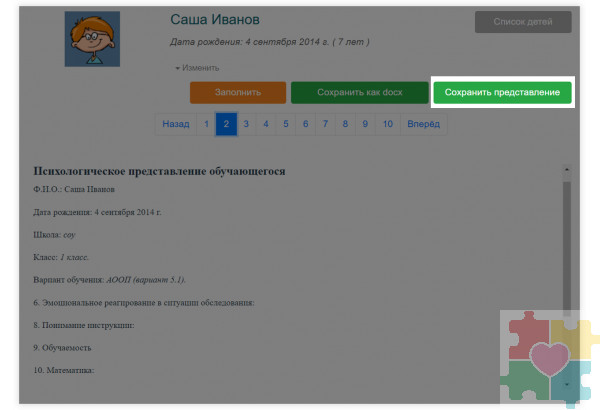Click the puzzle heart logo icon
600x410 pixels.
pyautogui.click(x=547, y=359)
